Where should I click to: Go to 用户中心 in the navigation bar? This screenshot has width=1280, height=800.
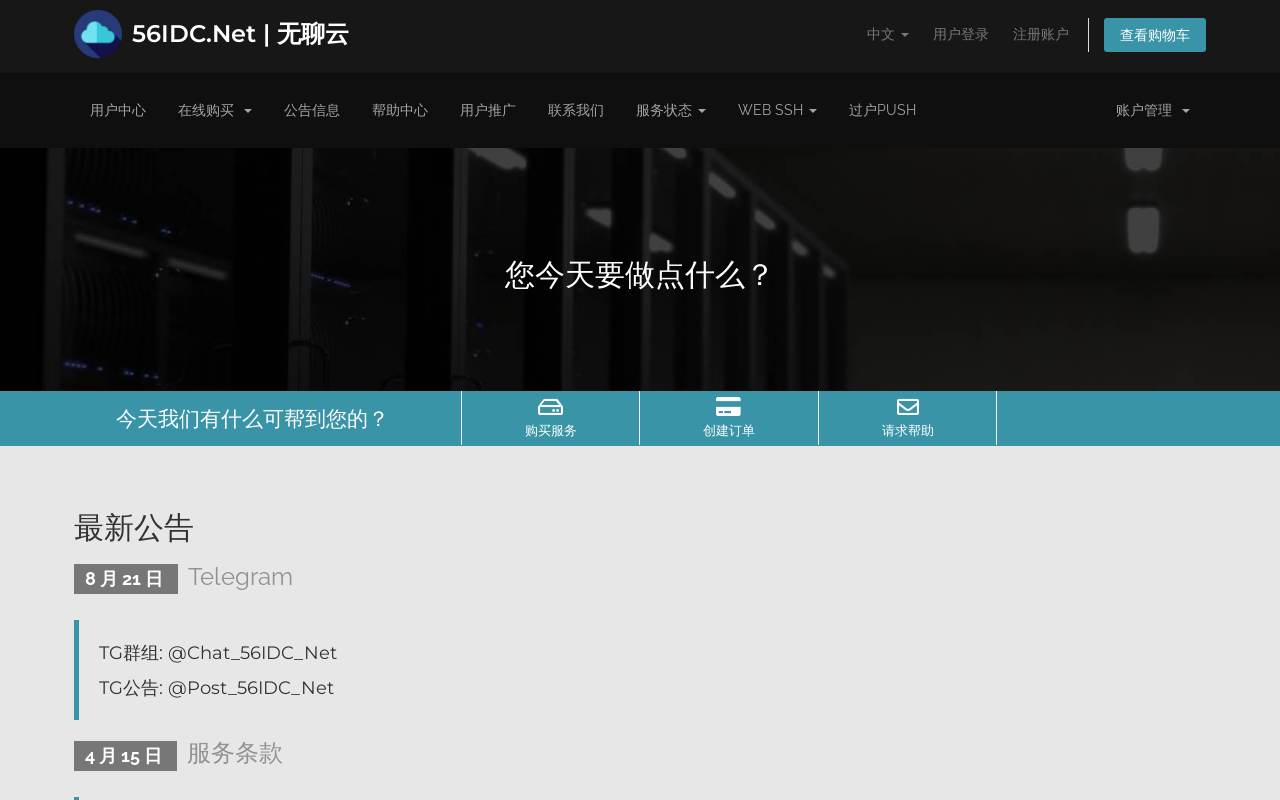pyautogui.click(x=118, y=110)
